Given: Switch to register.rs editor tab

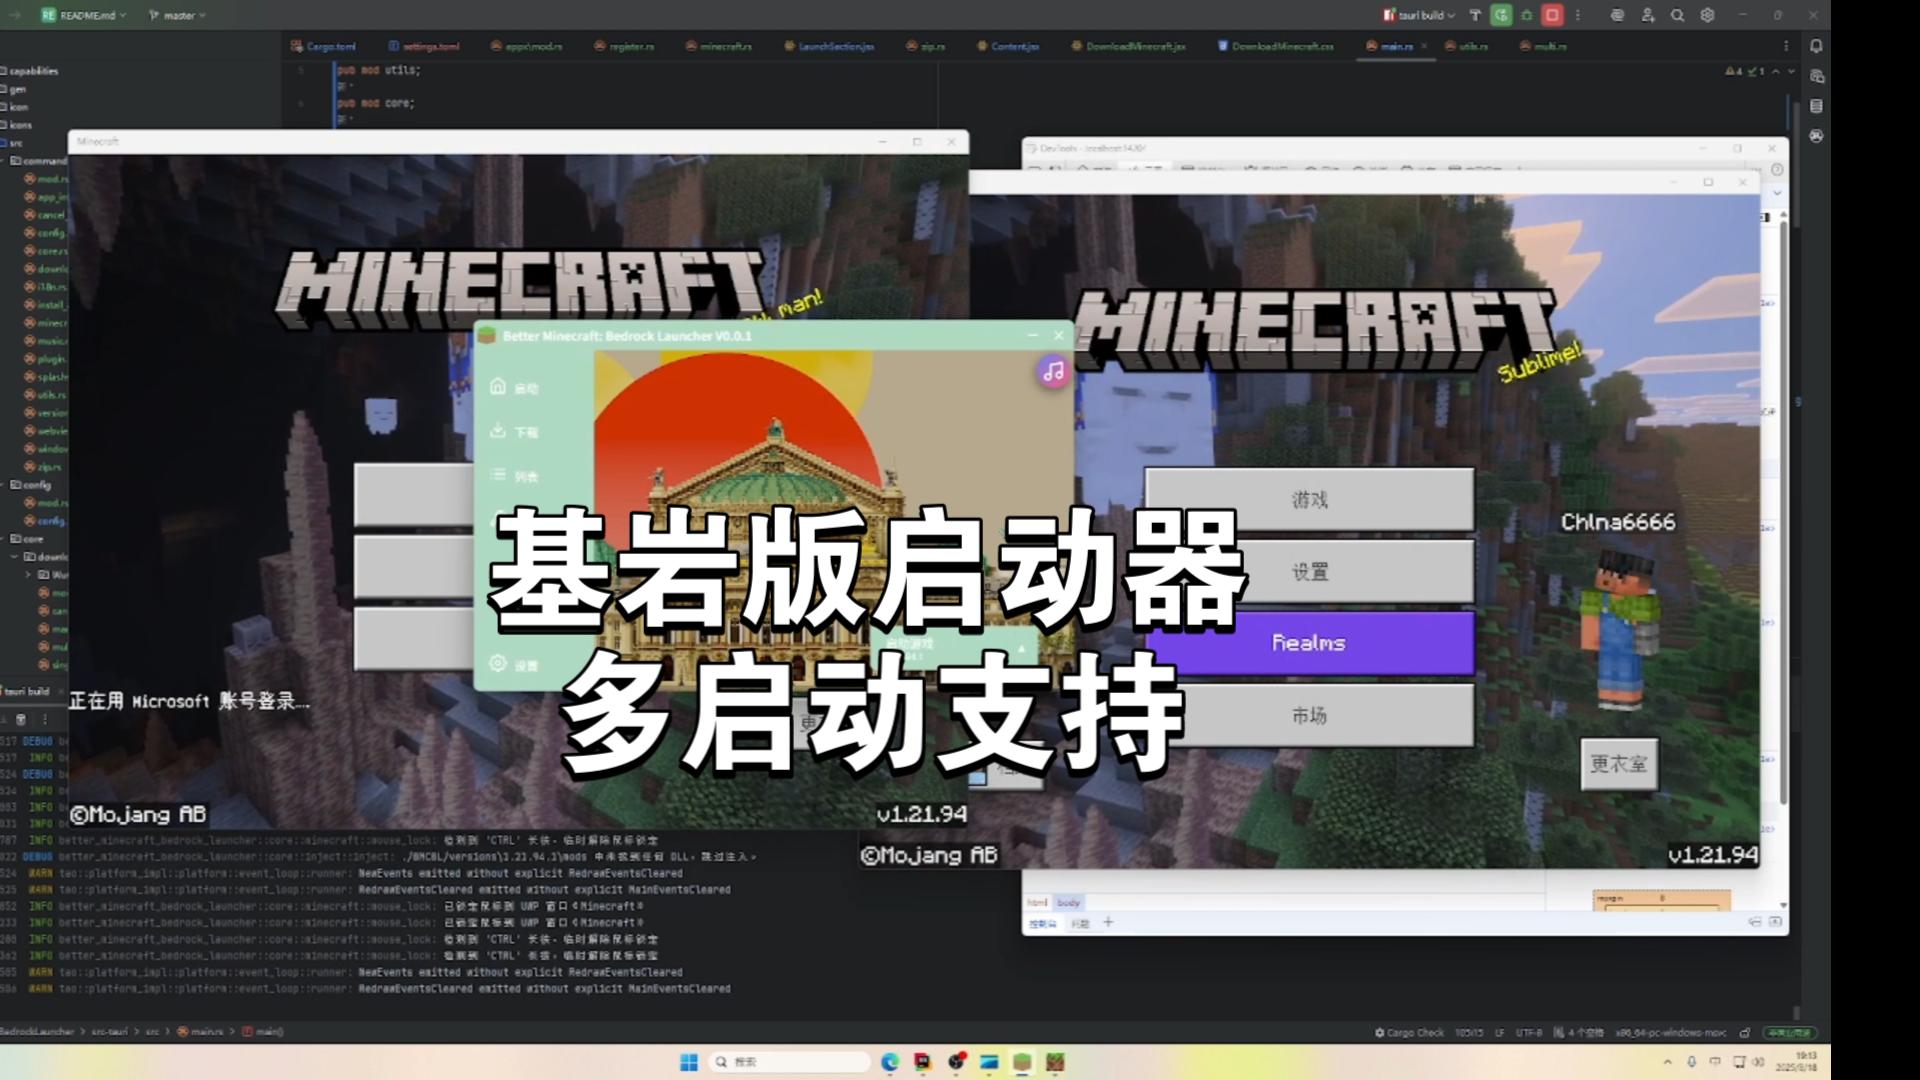Looking at the screenshot, I should [x=624, y=46].
